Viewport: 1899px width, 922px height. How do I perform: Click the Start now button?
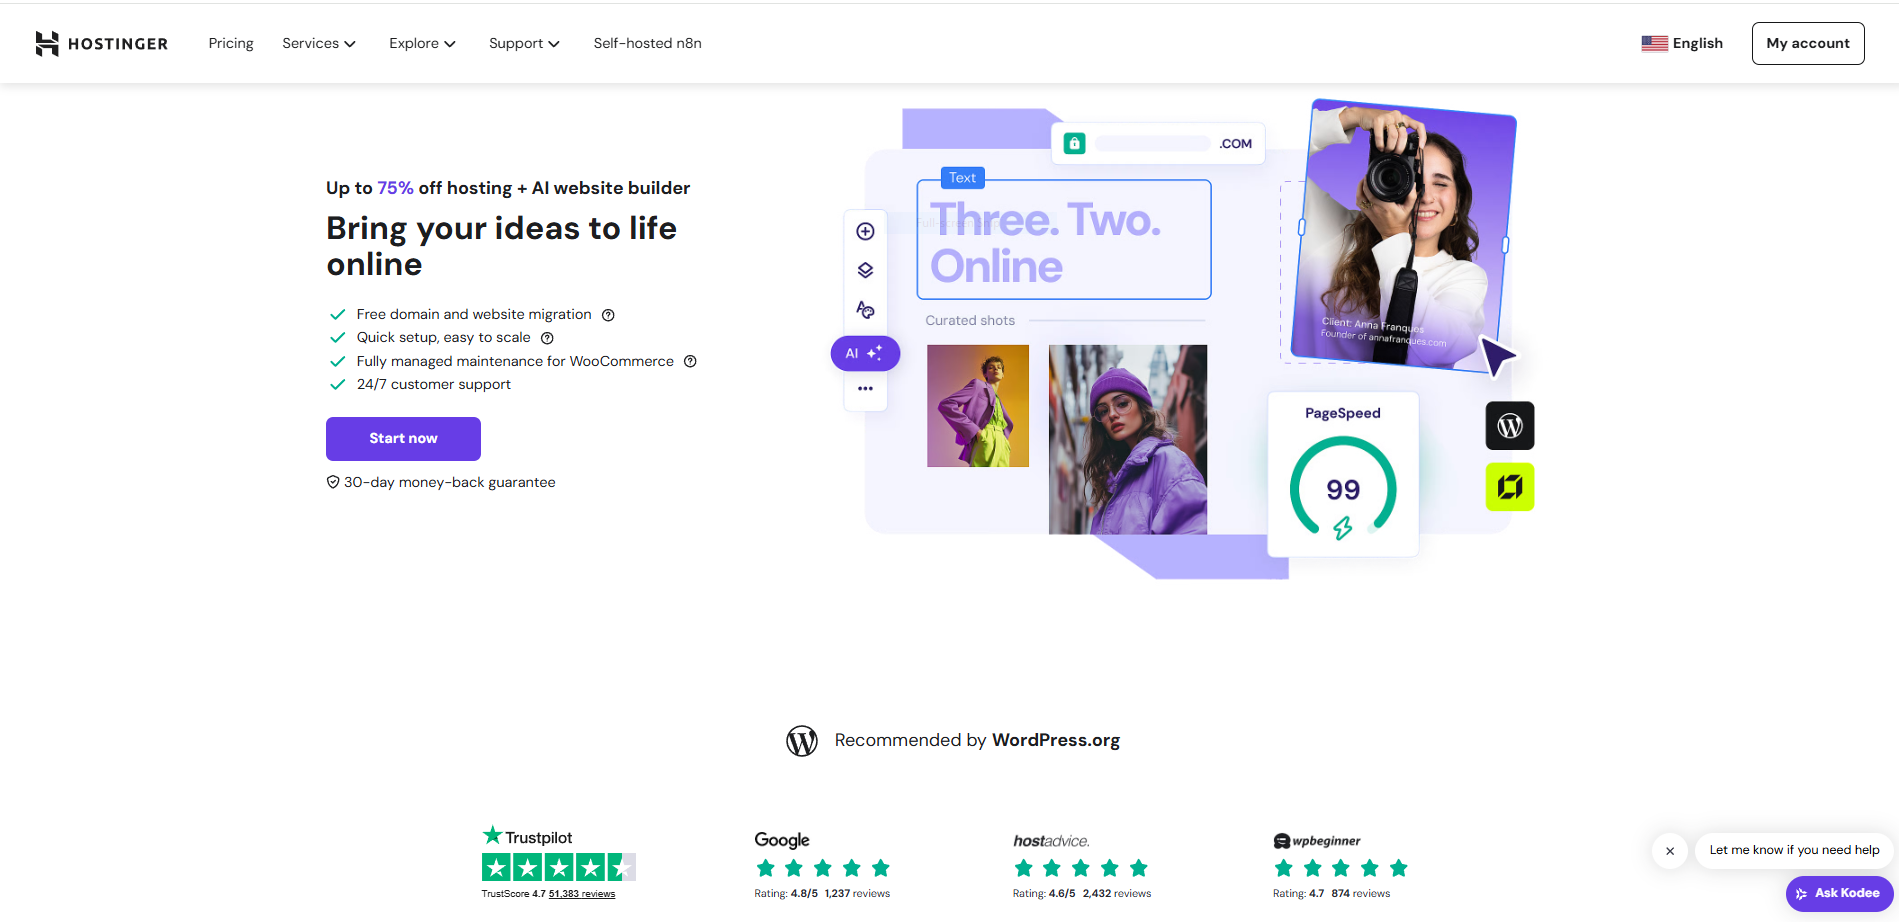coord(403,439)
